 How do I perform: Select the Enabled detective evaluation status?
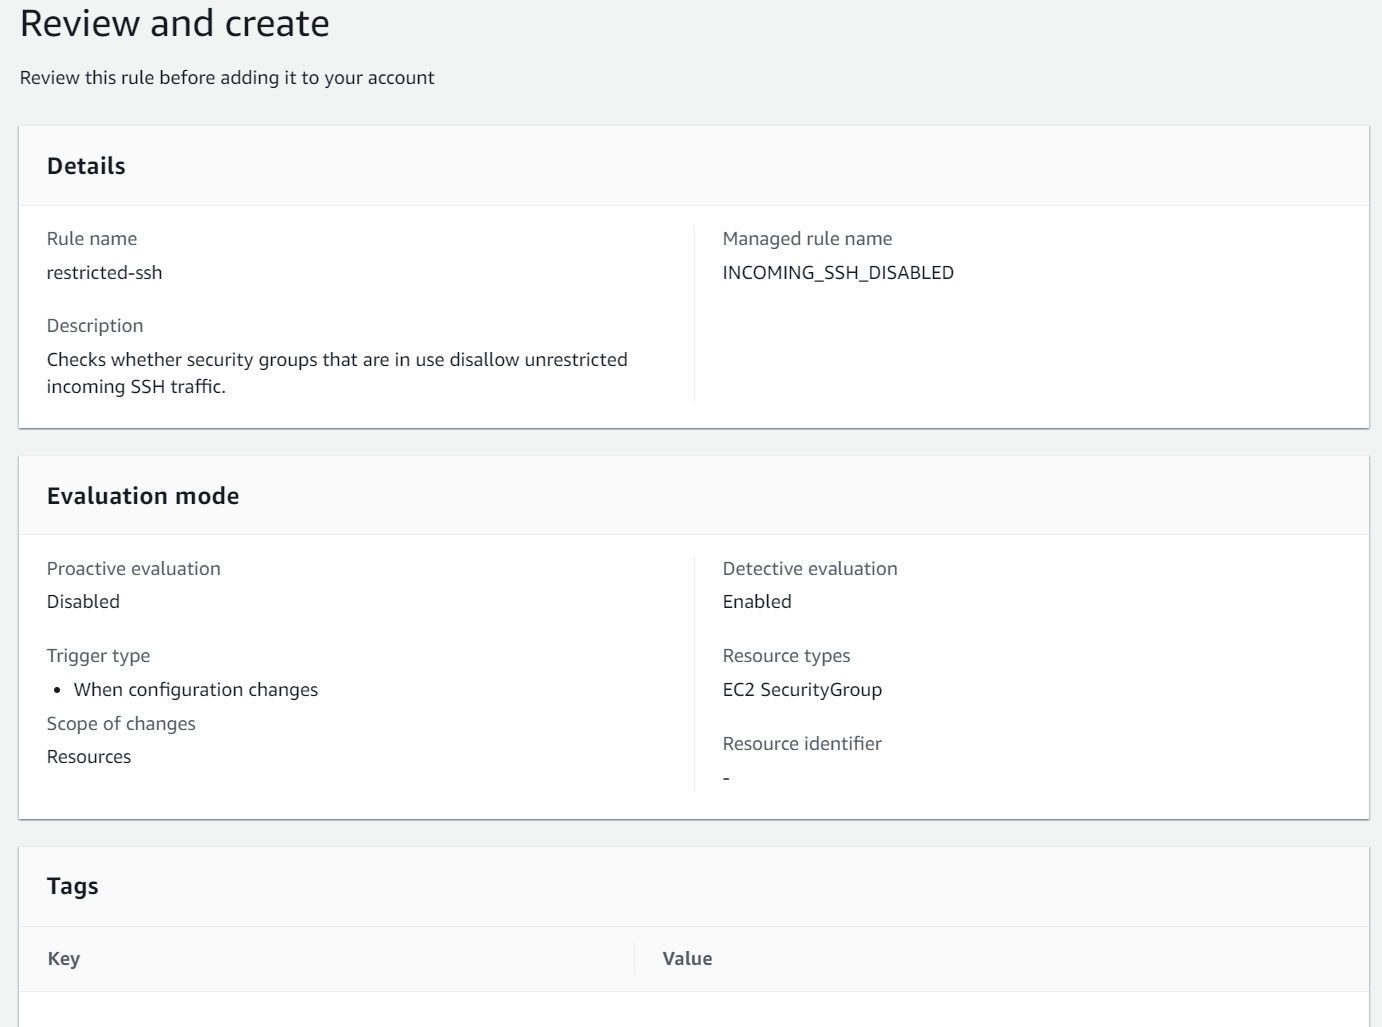click(x=756, y=602)
